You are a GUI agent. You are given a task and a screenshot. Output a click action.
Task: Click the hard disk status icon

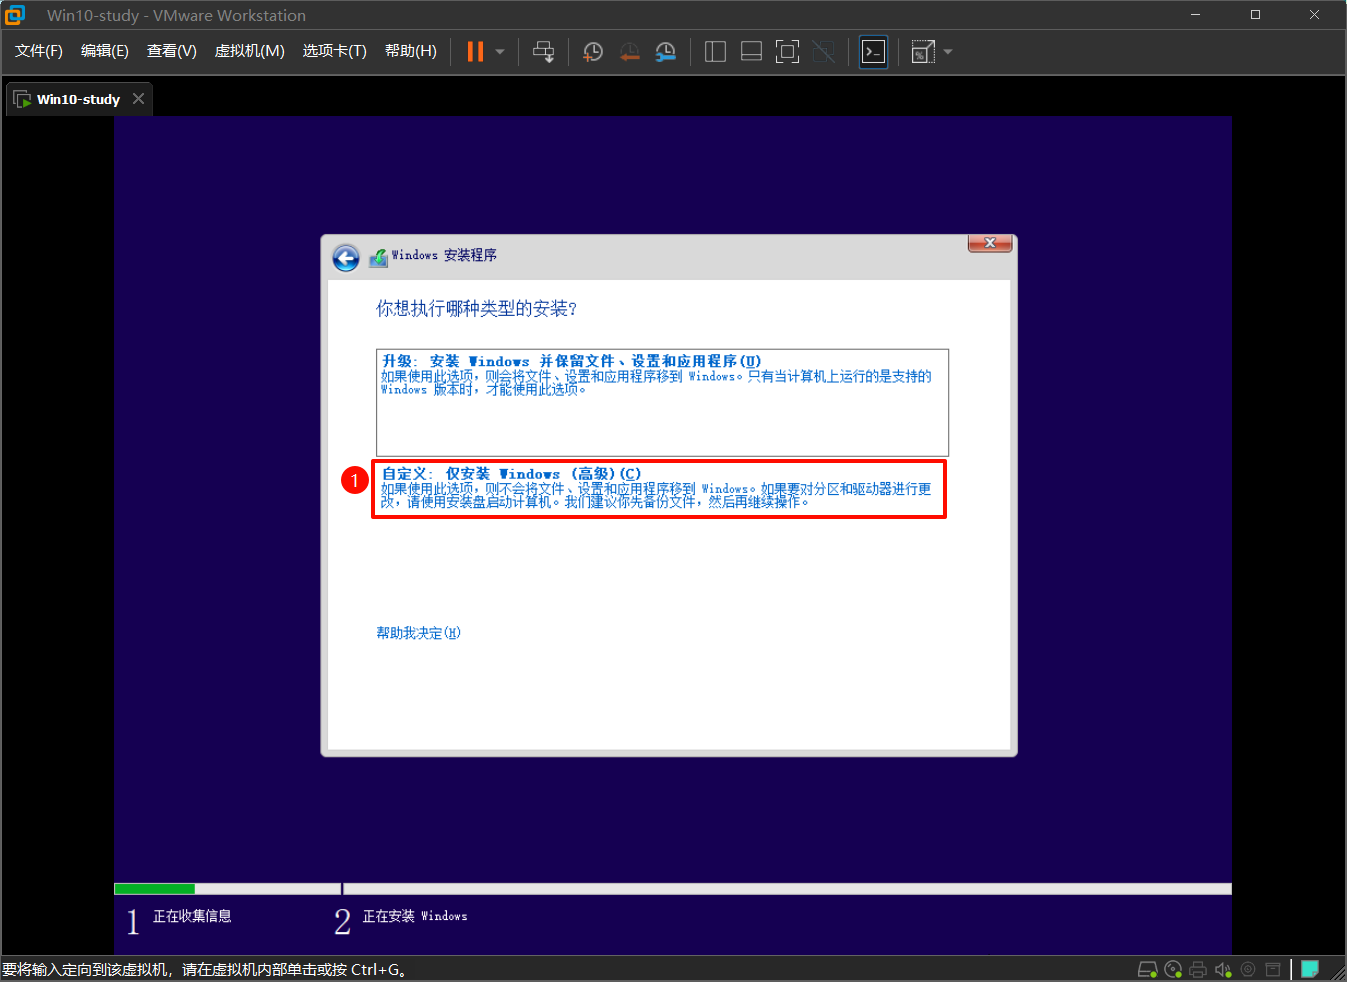coord(1148,968)
